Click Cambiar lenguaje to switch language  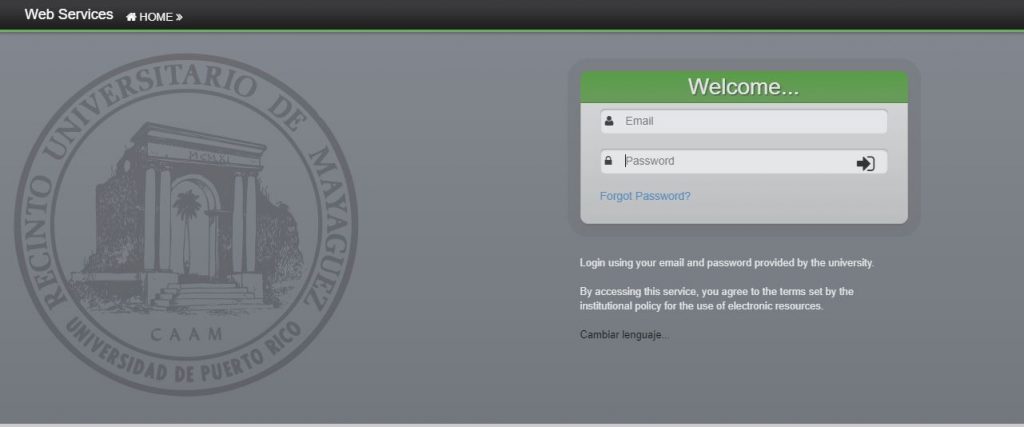[x=624, y=335]
